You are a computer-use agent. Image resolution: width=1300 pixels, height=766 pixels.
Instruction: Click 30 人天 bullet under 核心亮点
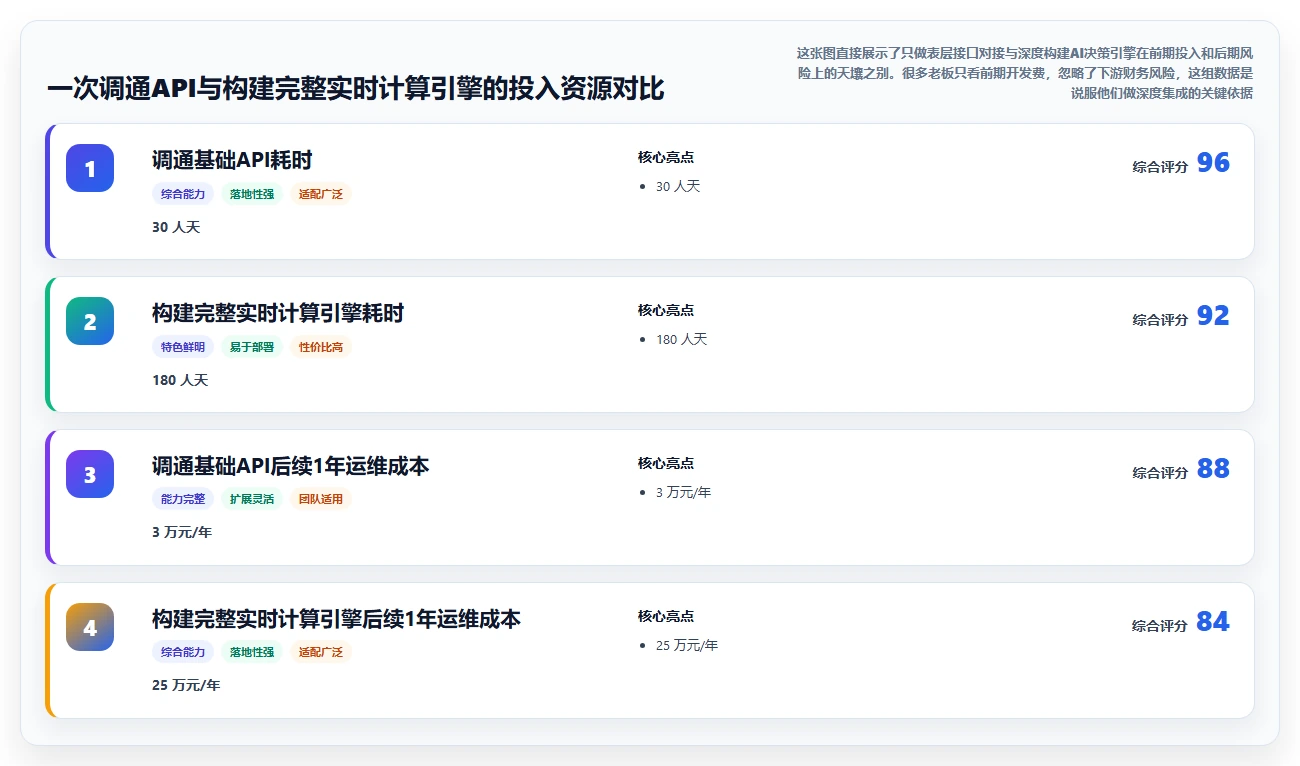pyautogui.click(x=678, y=186)
